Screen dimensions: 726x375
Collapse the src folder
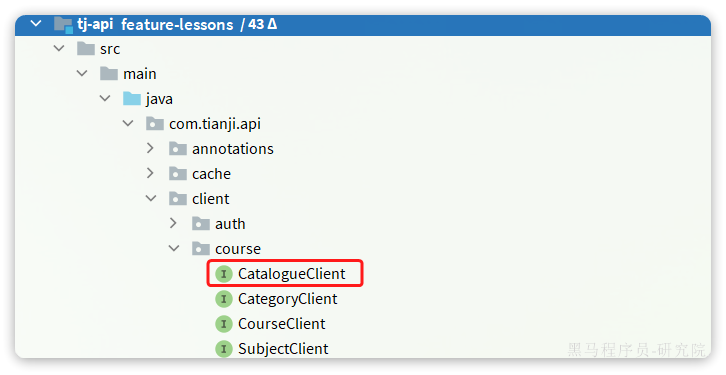point(59,48)
